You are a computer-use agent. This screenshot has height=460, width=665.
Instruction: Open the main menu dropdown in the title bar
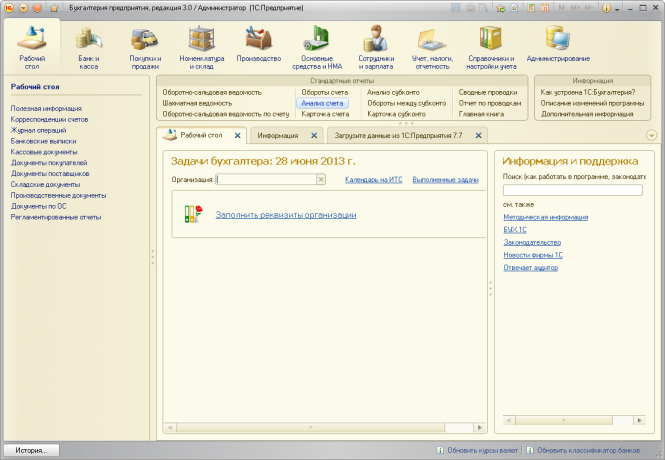tap(24, 8)
